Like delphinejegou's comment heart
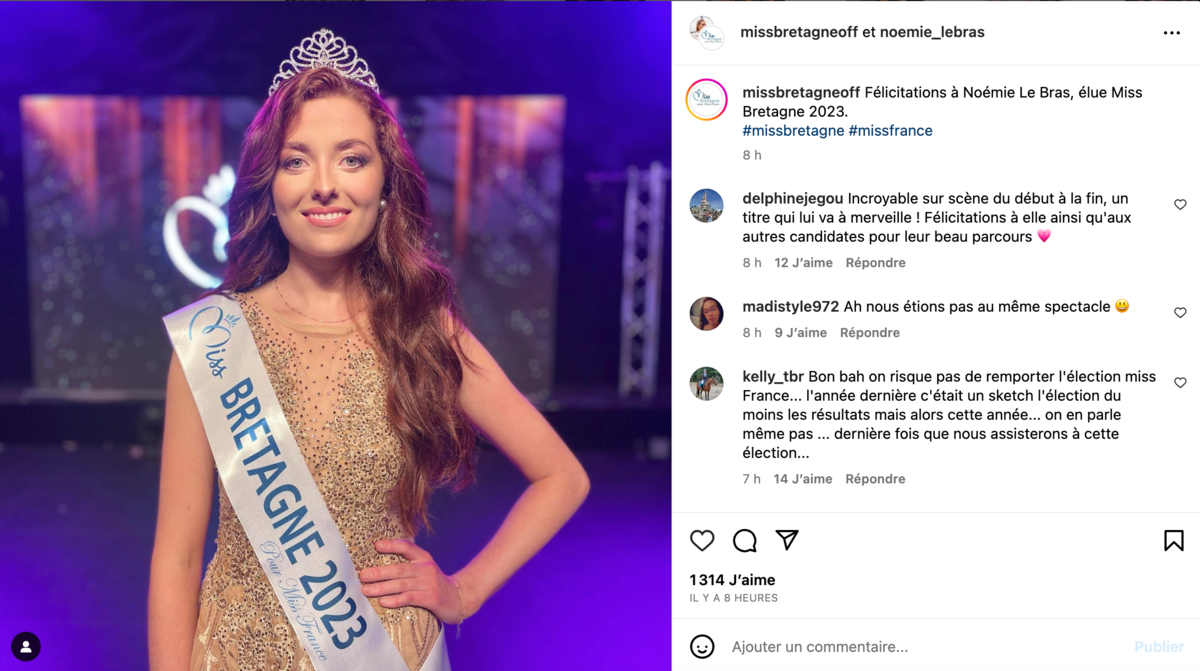The height and width of the screenshot is (671, 1200). click(1180, 204)
